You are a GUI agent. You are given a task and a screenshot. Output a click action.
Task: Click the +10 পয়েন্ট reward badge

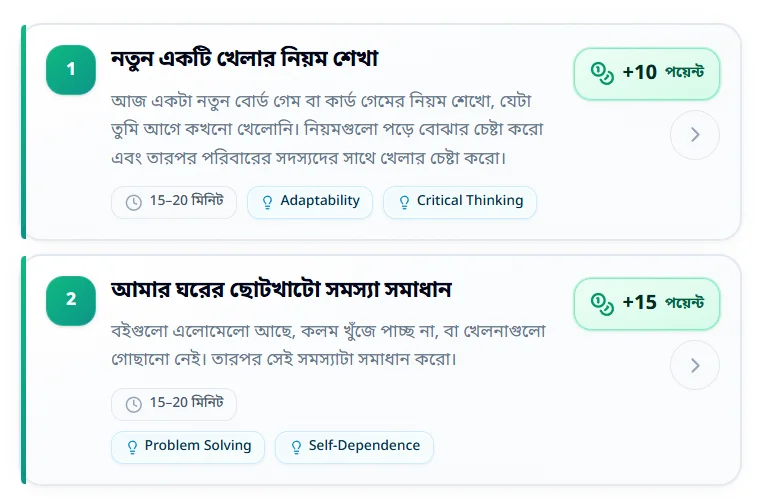click(646, 74)
